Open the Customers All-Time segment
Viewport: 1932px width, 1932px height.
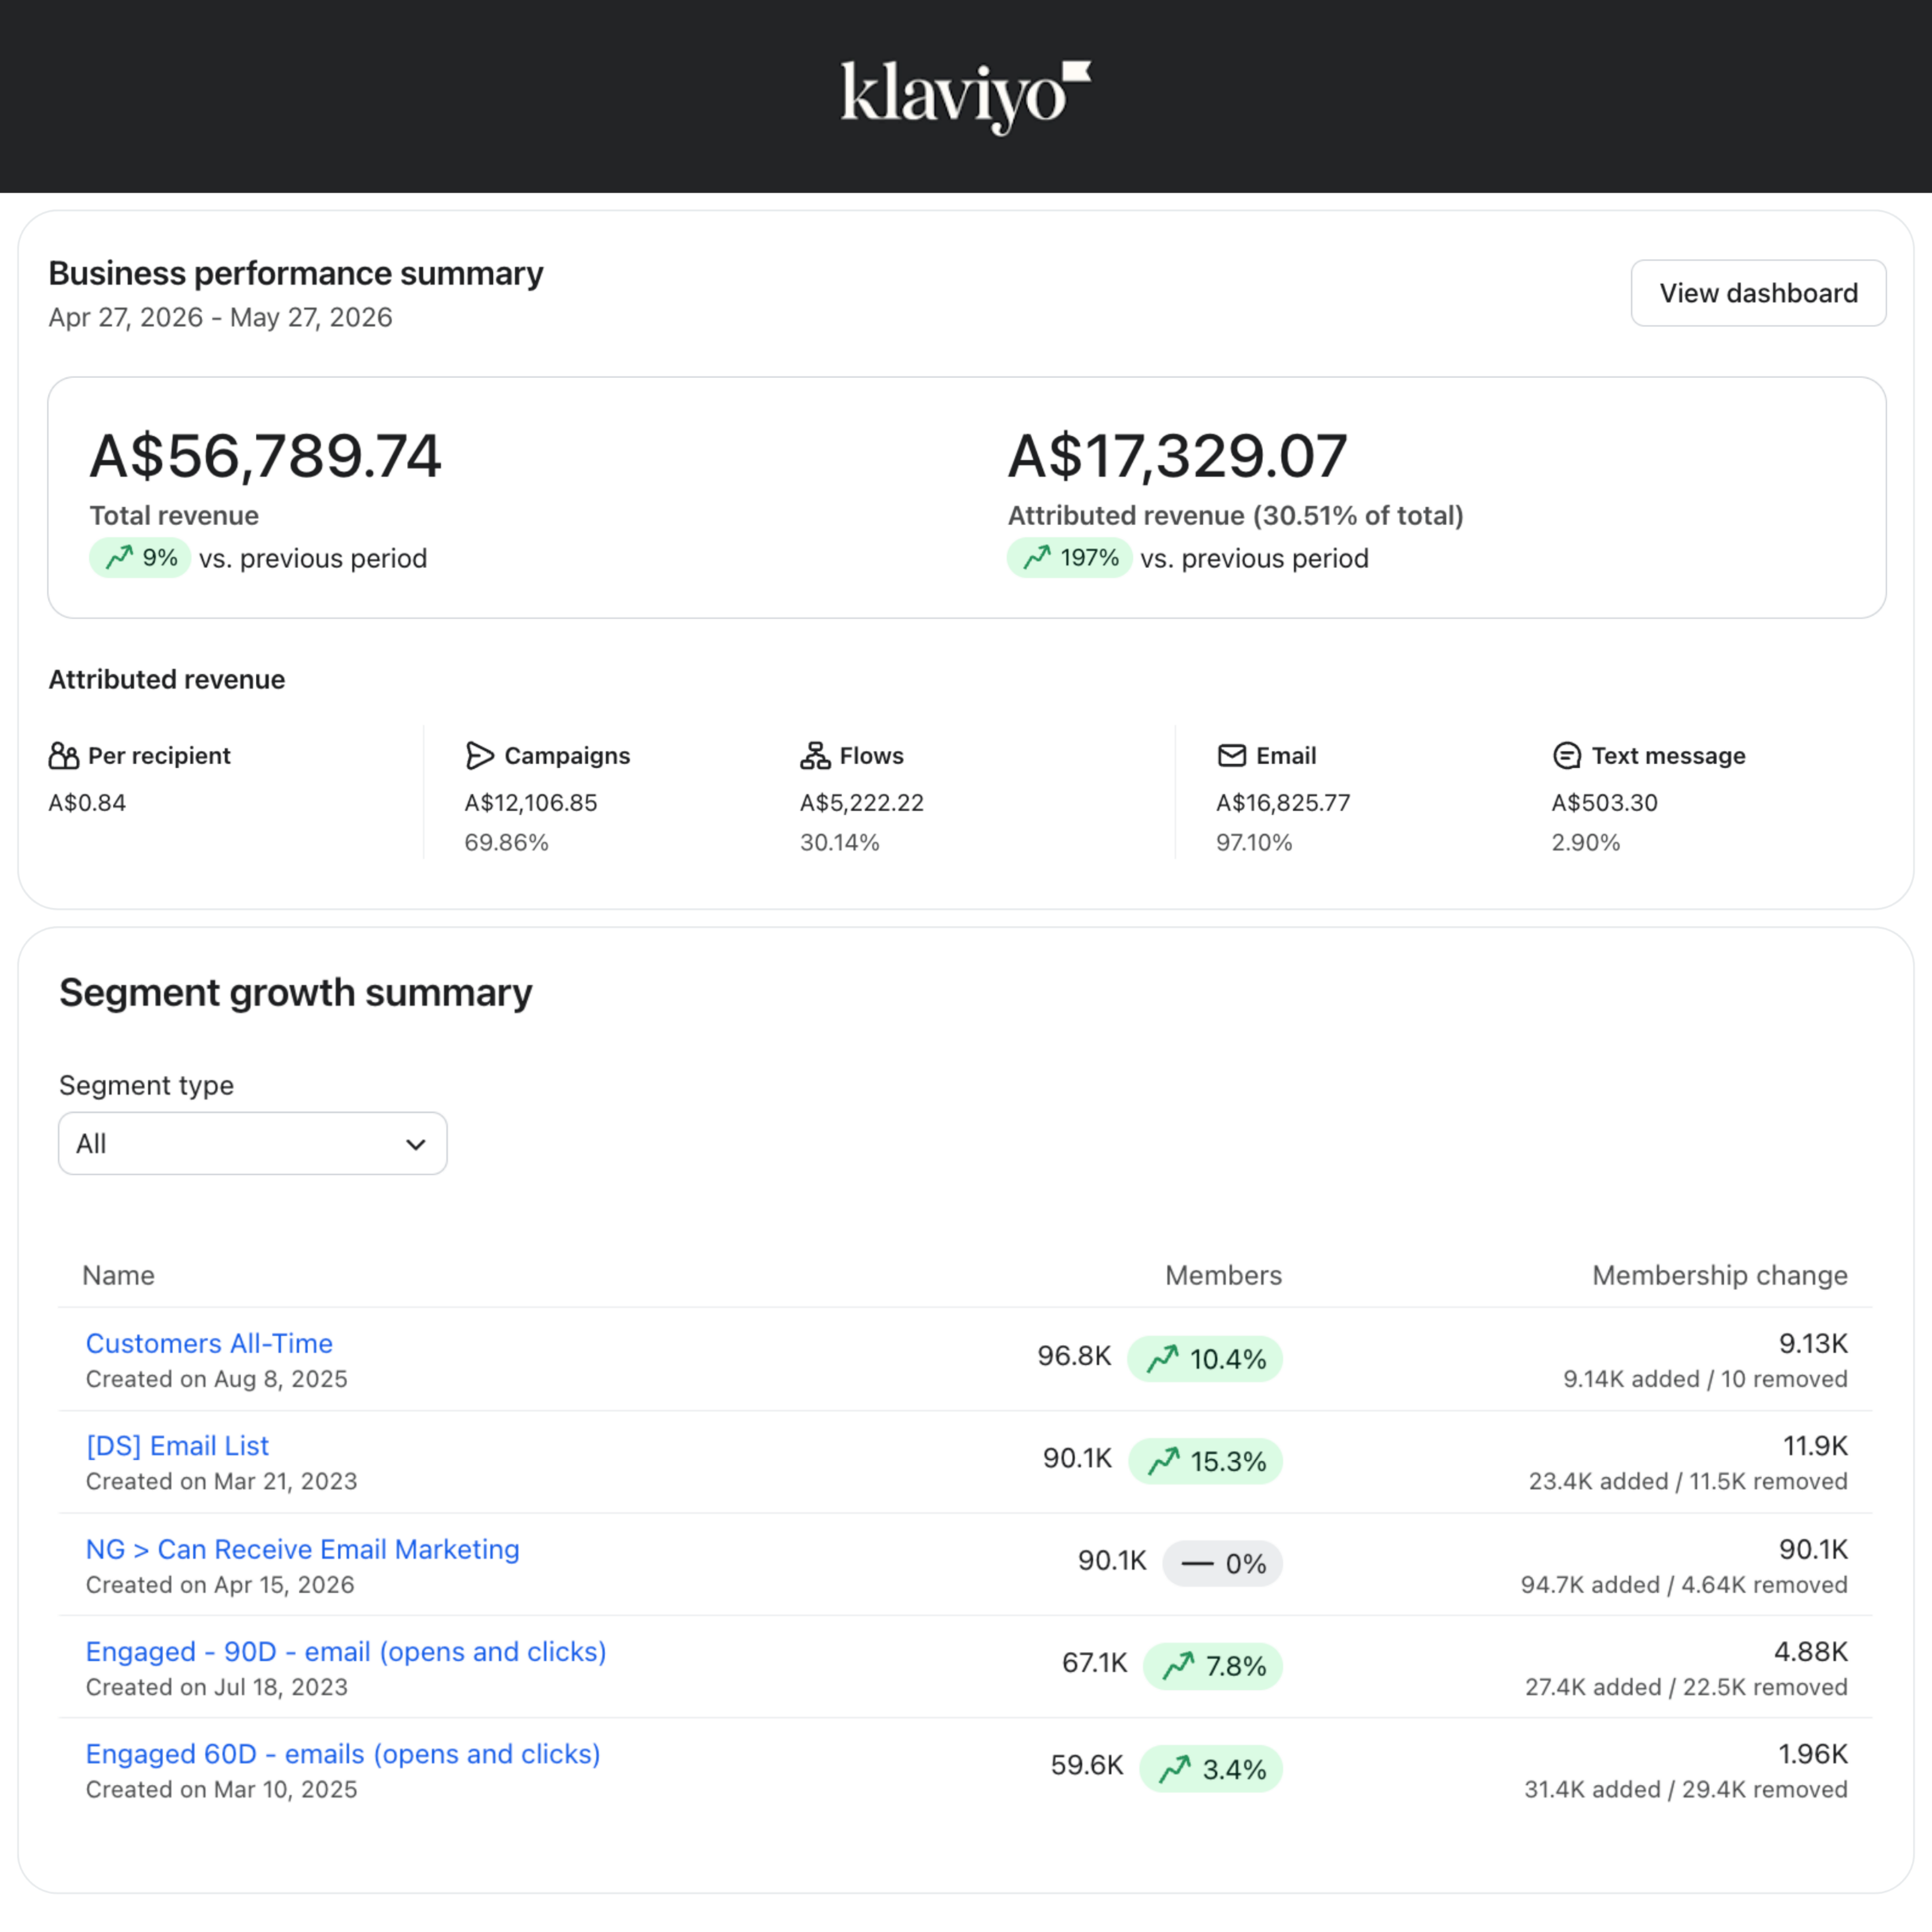[209, 1343]
